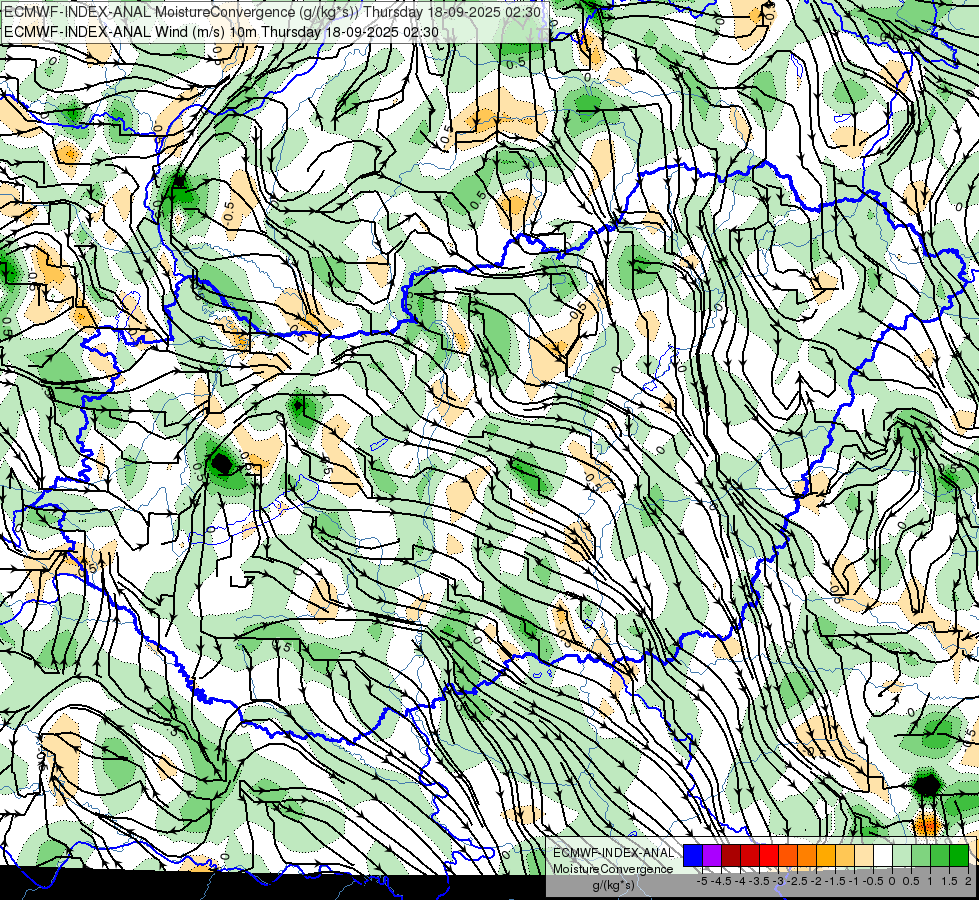This screenshot has width=979, height=900.
Task: Click the purple legend swatch
Action: pyautogui.click(x=712, y=856)
